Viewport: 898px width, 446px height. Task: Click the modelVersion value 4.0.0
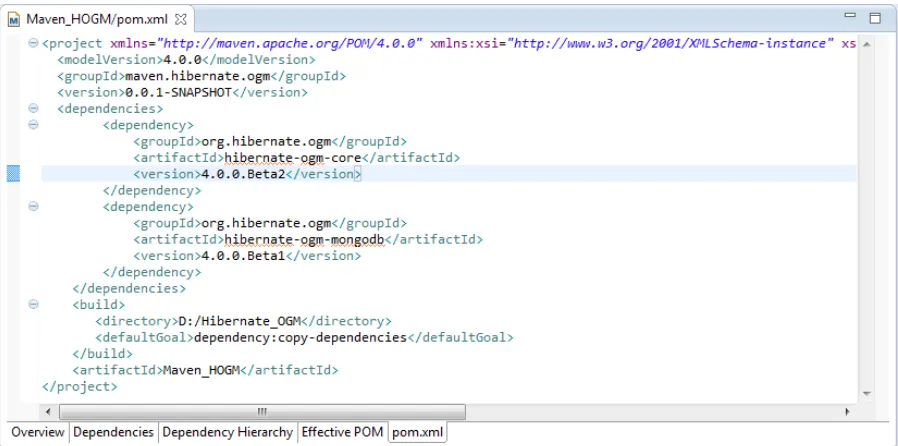point(183,60)
